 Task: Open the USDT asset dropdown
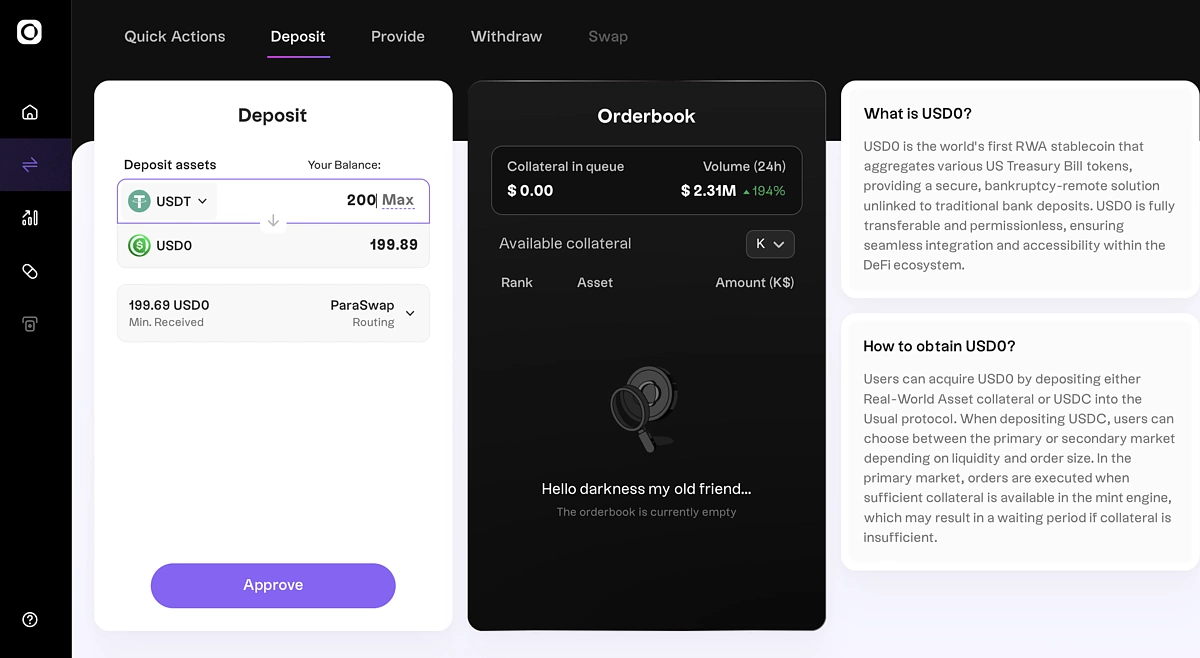pos(168,201)
